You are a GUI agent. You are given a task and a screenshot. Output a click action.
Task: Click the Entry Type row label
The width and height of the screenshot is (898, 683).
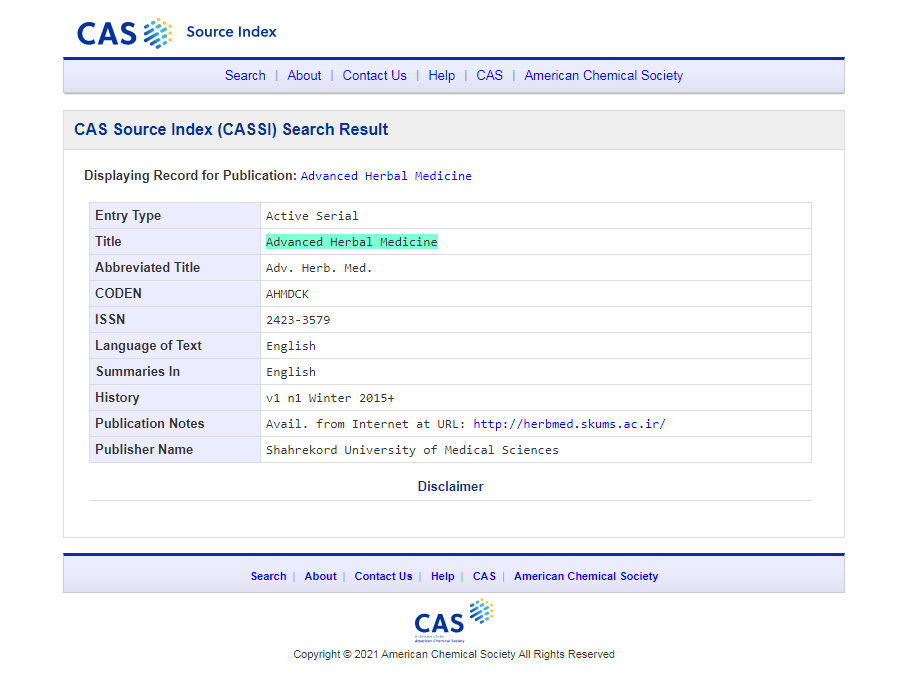(x=128, y=216)
